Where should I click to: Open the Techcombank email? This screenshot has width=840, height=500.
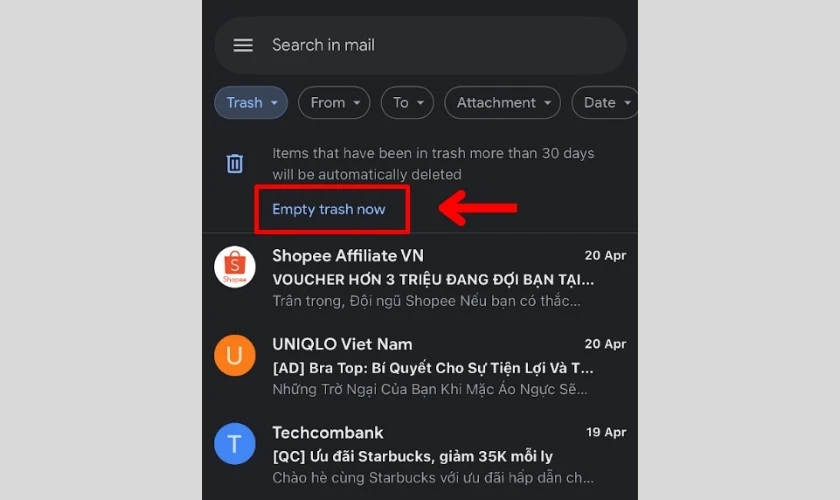coord(421,454)
